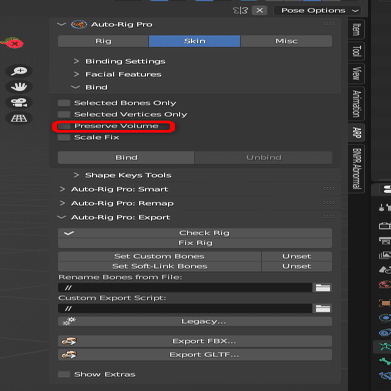The width and height of the screenshot is (391, 391).
Task: Open Object Constraints properties icon
Action: tap(385, 332)
